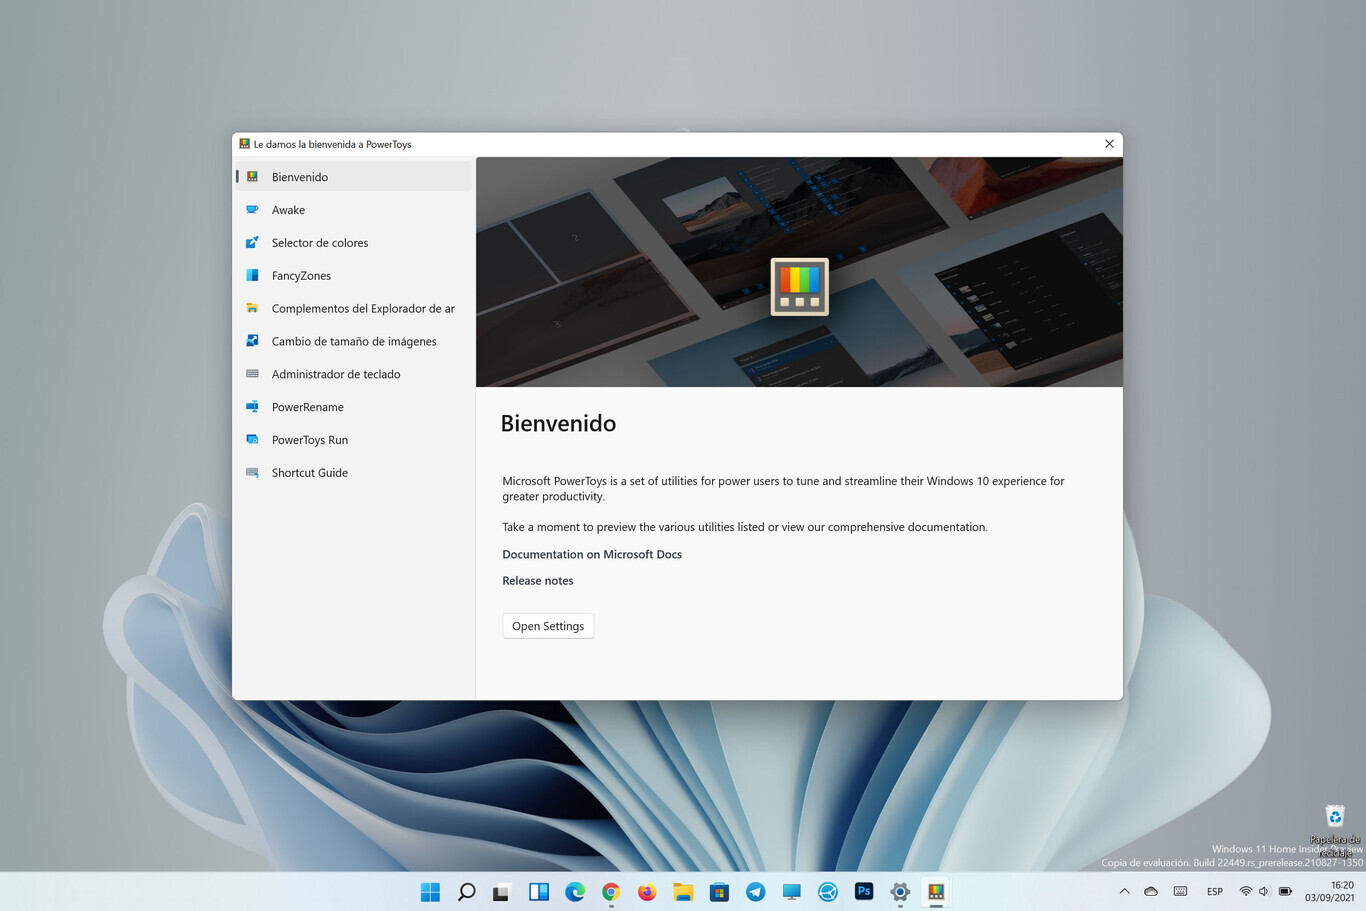
Task: Click the Open Settings button
Action: tap(548, 626)
